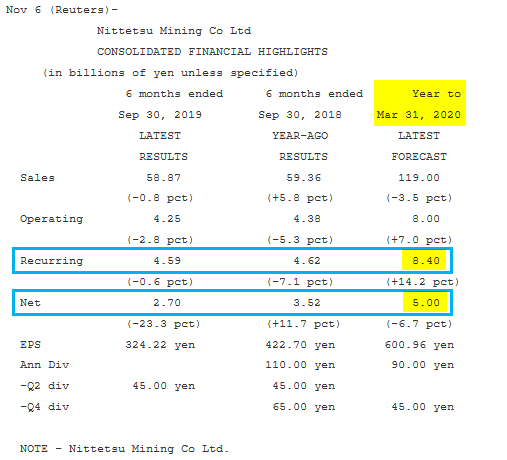Click Recurring year-ago value 4.62
Image resolution: width=507 pixels, height=460 pixels.
(x=307, y=261)
